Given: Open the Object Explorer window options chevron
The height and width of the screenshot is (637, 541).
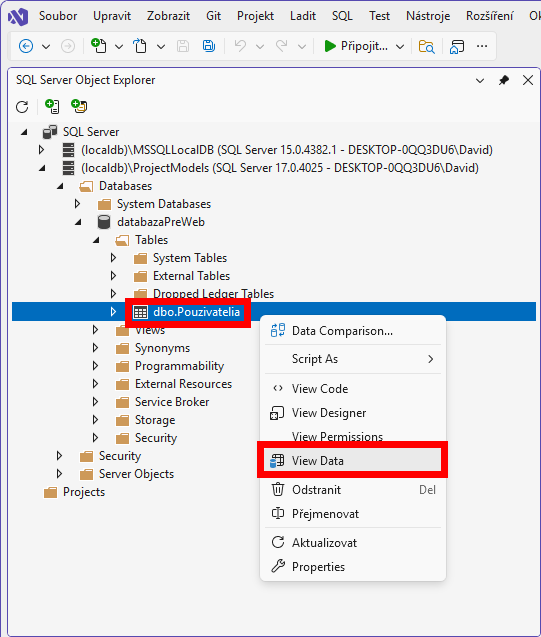Looking at the screenshot, I should tap(480, 80).
